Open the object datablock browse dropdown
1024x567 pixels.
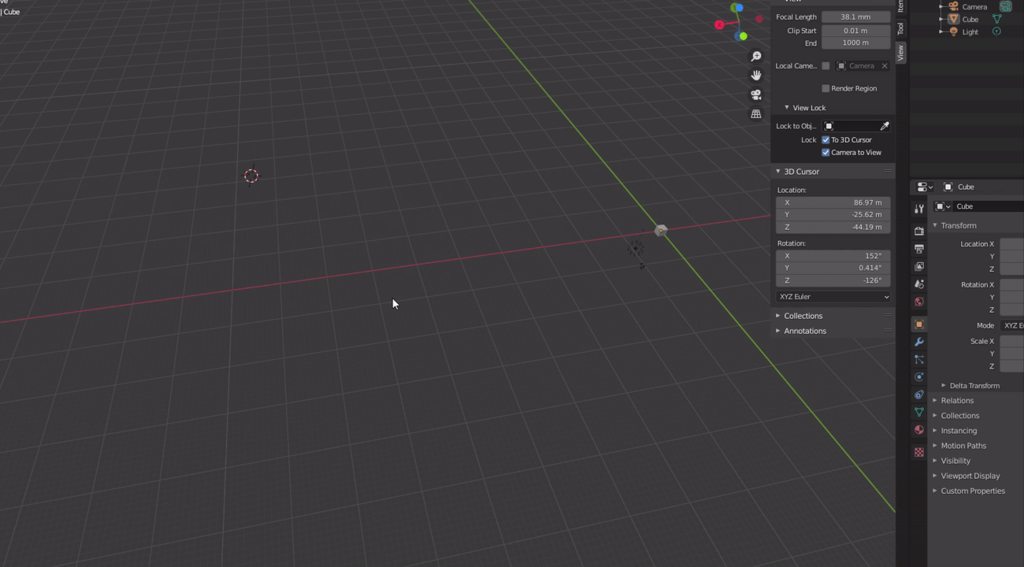[x=942, y=206]
